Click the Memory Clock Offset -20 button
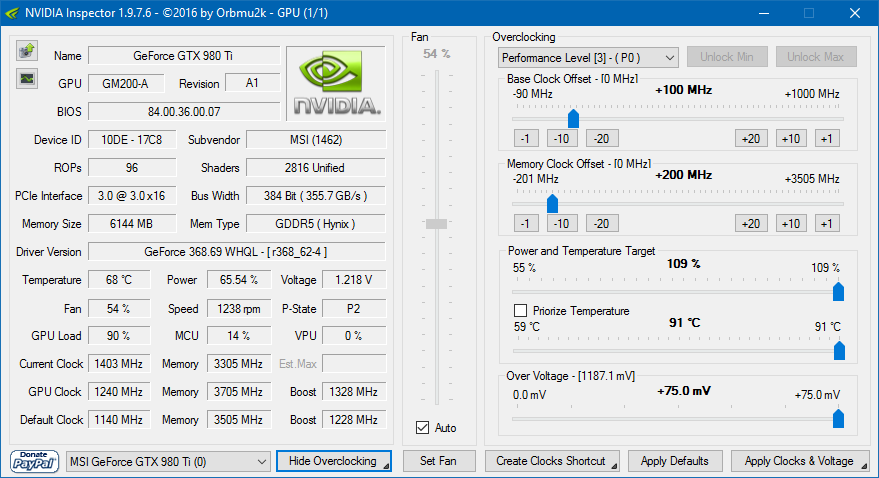This screenshot has height=478, width=879. click(x=602, y=224)
